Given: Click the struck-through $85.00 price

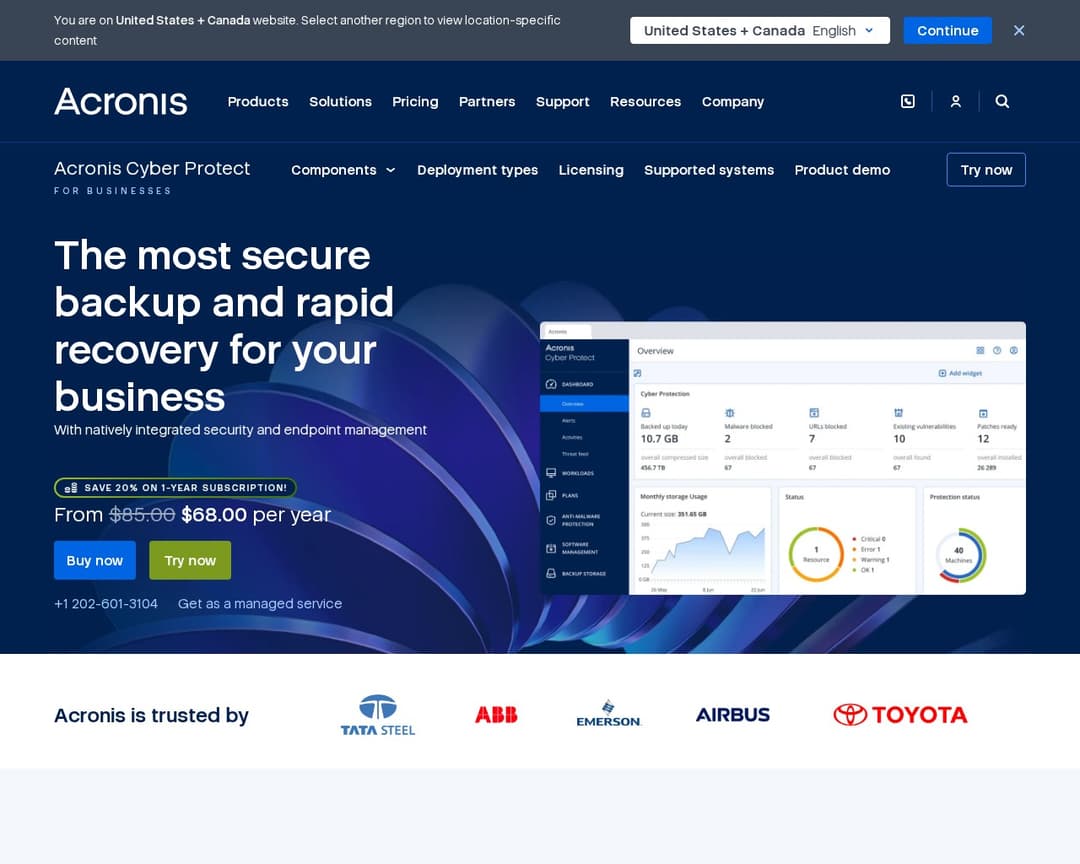Looking at the screenshot, I should [x=143, y=515].
